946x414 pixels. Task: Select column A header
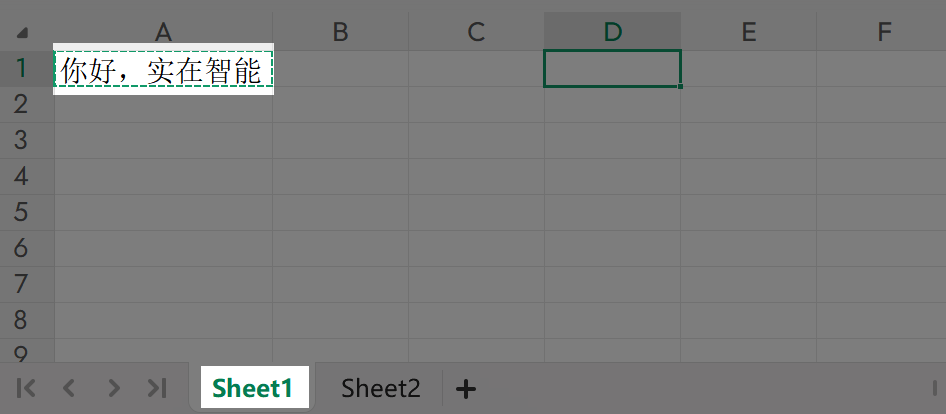[x=163, y=32]
